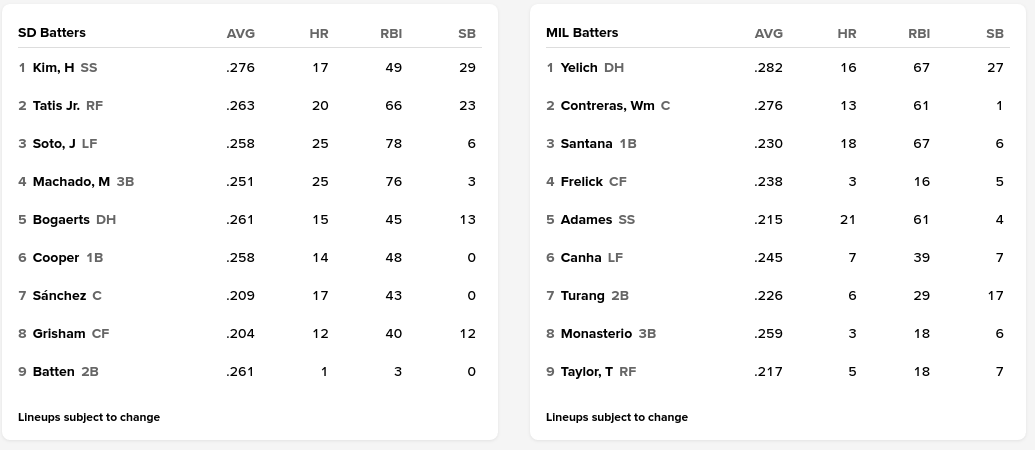Click the MIL Batters SB column header
Image resolution: width=1035 pixels, height=450 pixels.
[994, 33]
